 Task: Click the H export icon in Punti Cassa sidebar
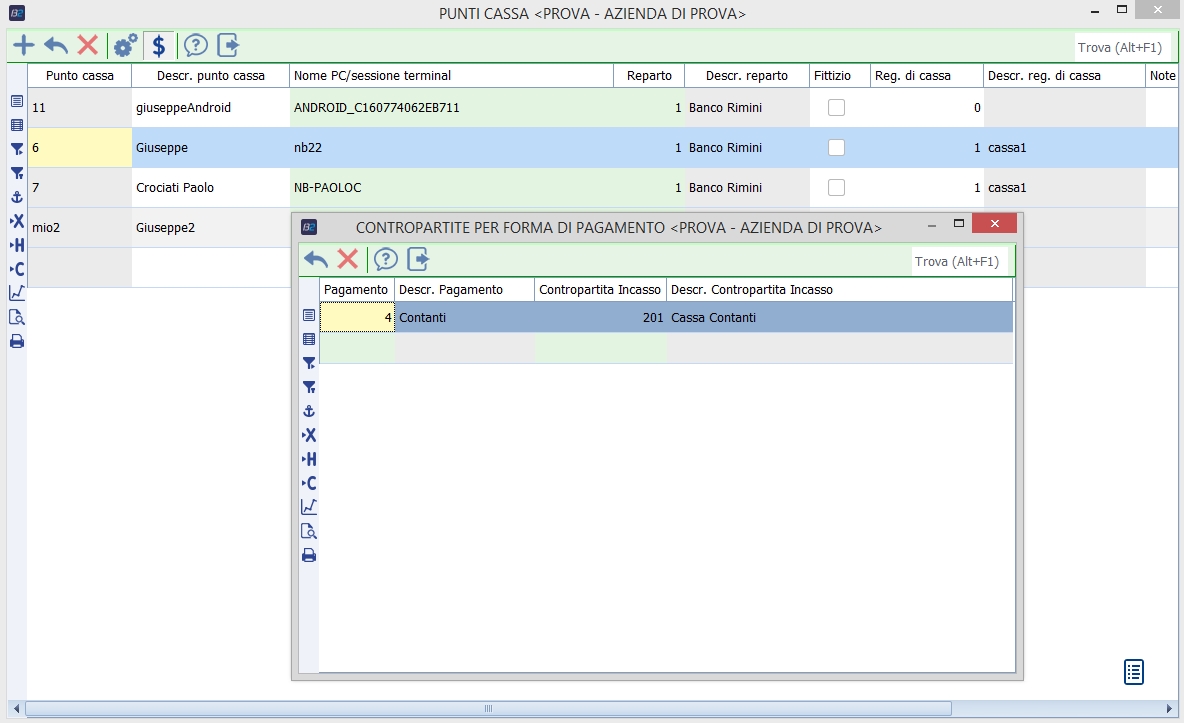pyautogui.click(x=17, y=245)
